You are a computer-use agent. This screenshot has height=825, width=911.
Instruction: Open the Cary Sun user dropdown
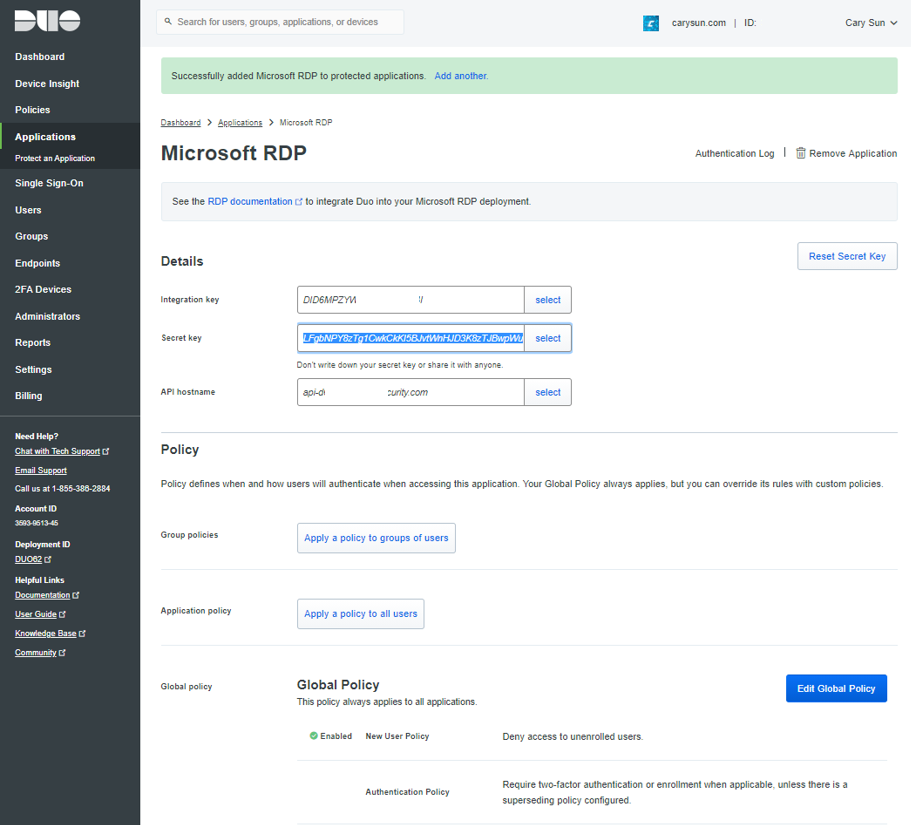coord(870,23)
